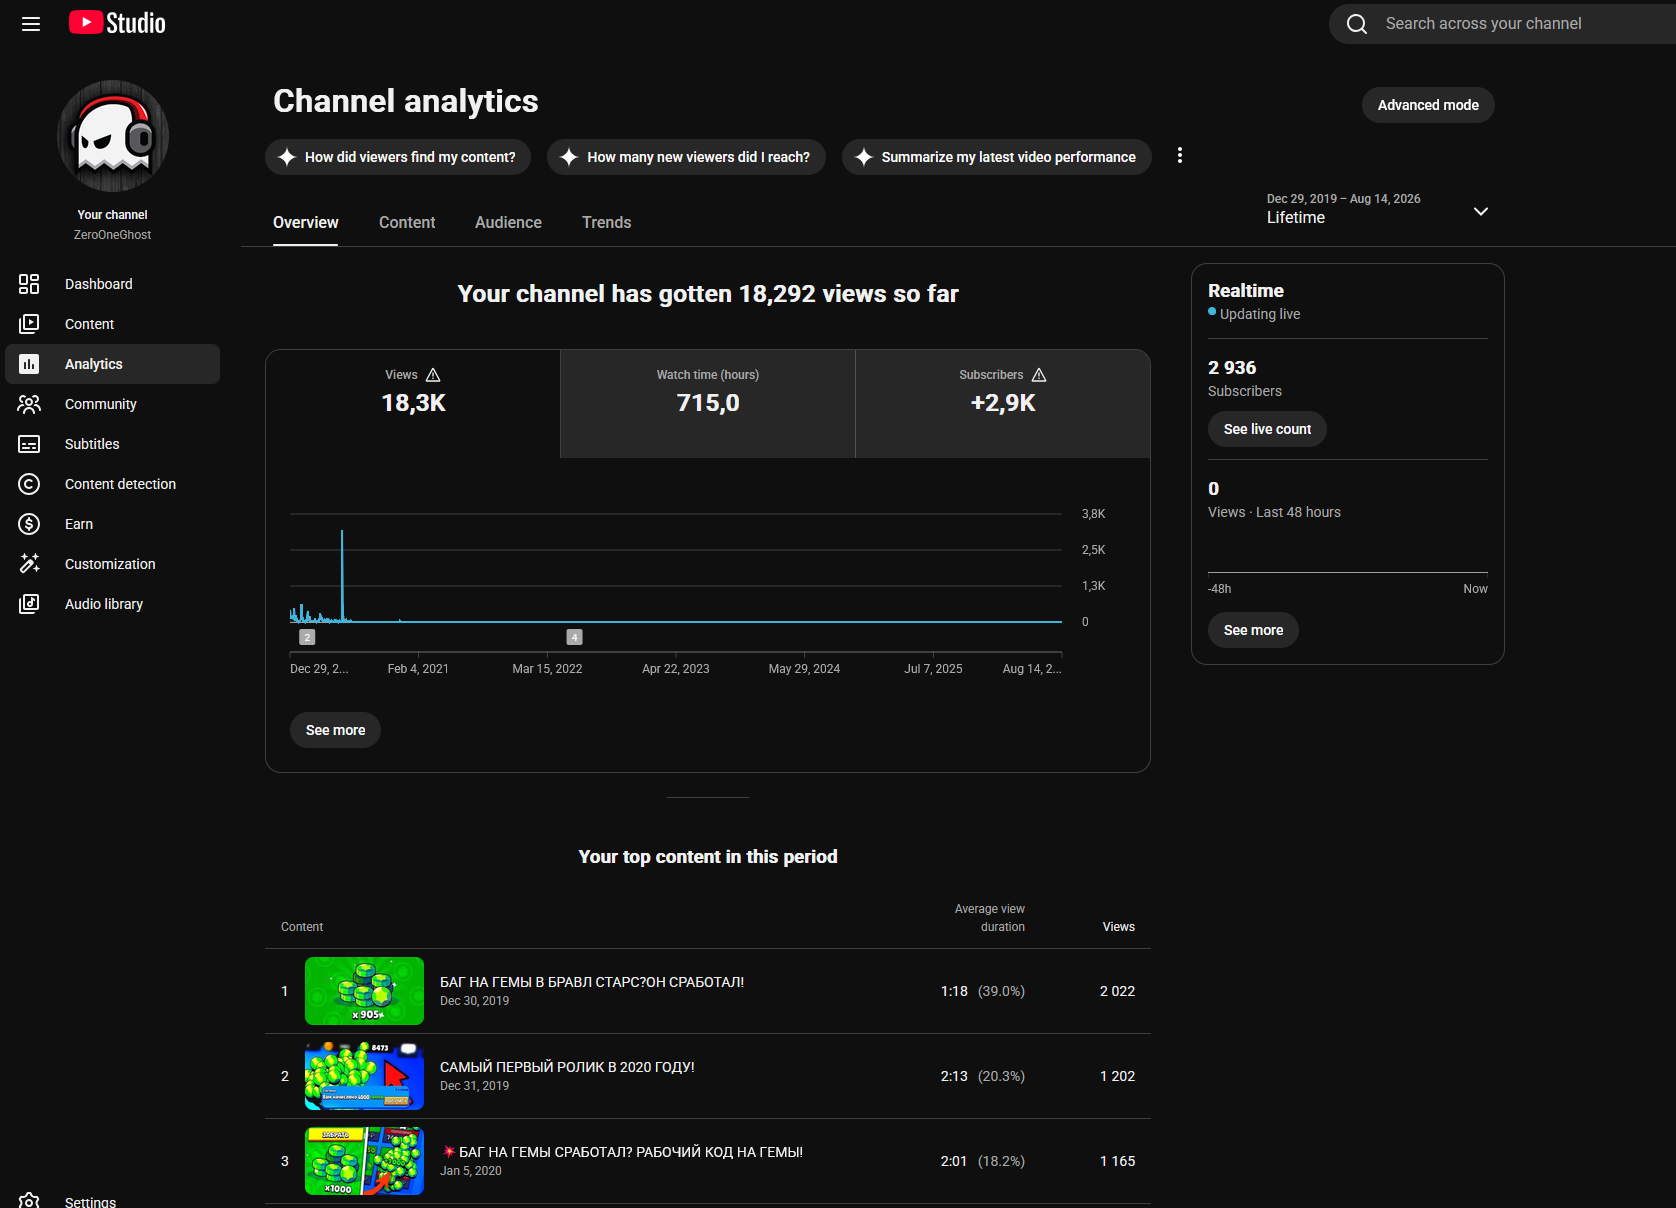The width and height of the screenshot is (1676, 1208).
Task: Open the Audio library icon
Action: (x=29, y=604)
